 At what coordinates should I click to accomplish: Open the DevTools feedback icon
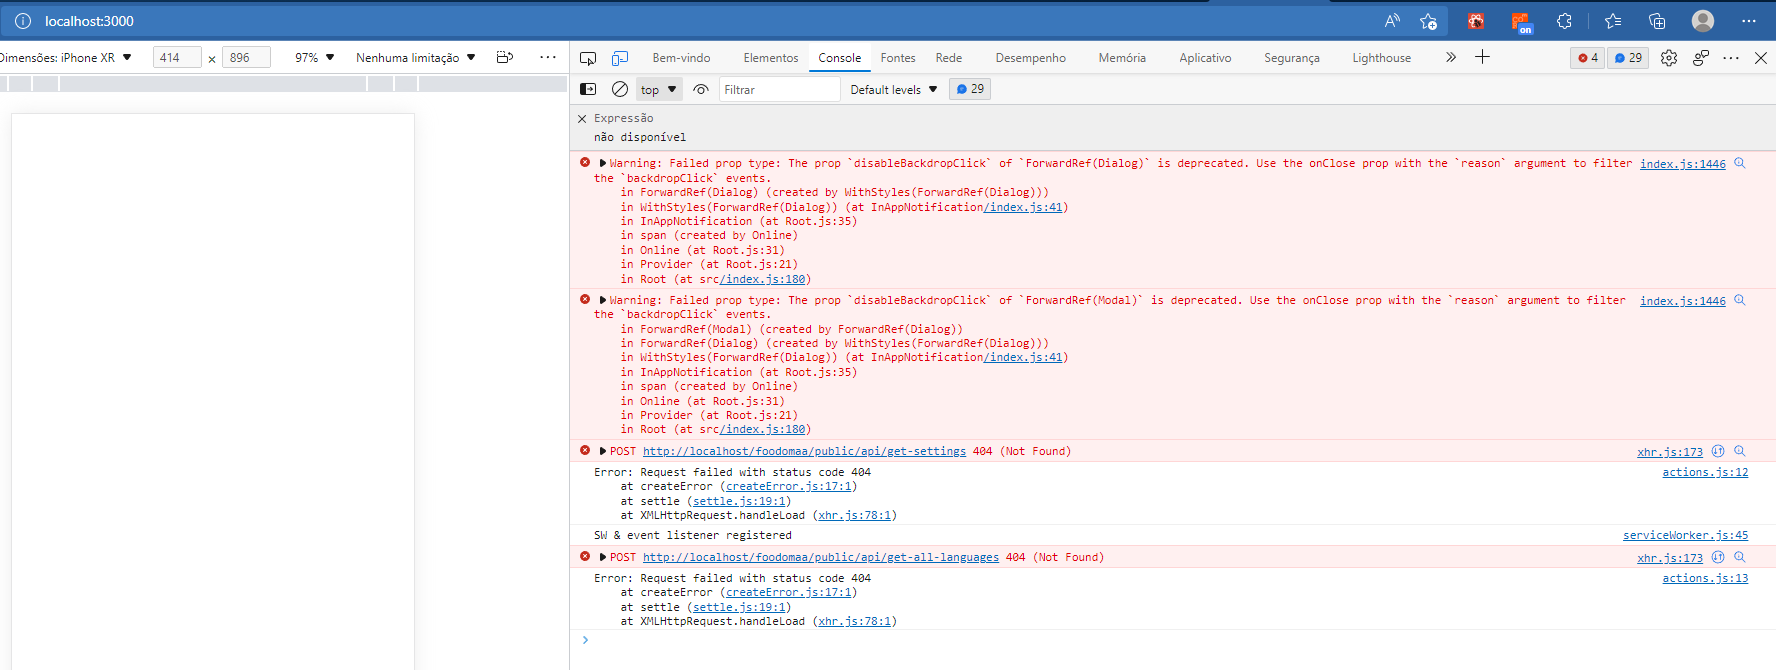tap(1701, 58)
